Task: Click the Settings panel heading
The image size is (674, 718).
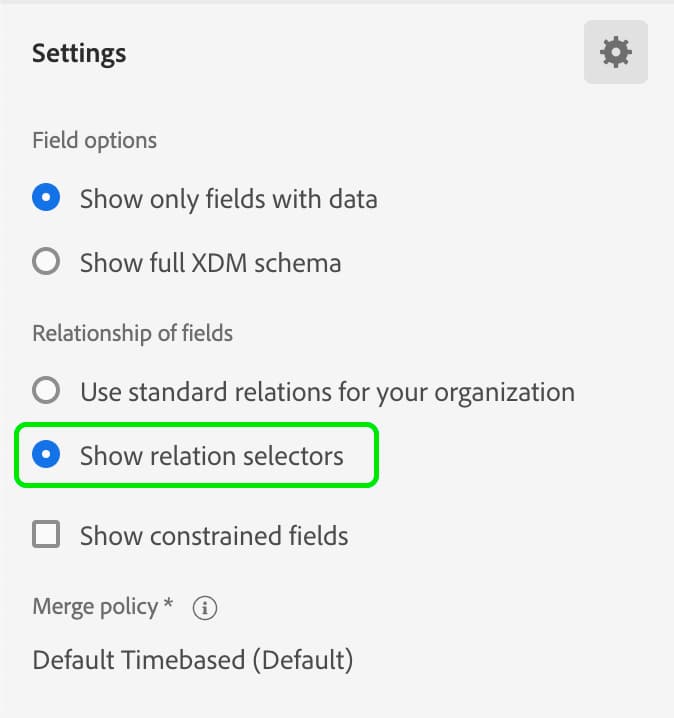Action: point(79,53)
